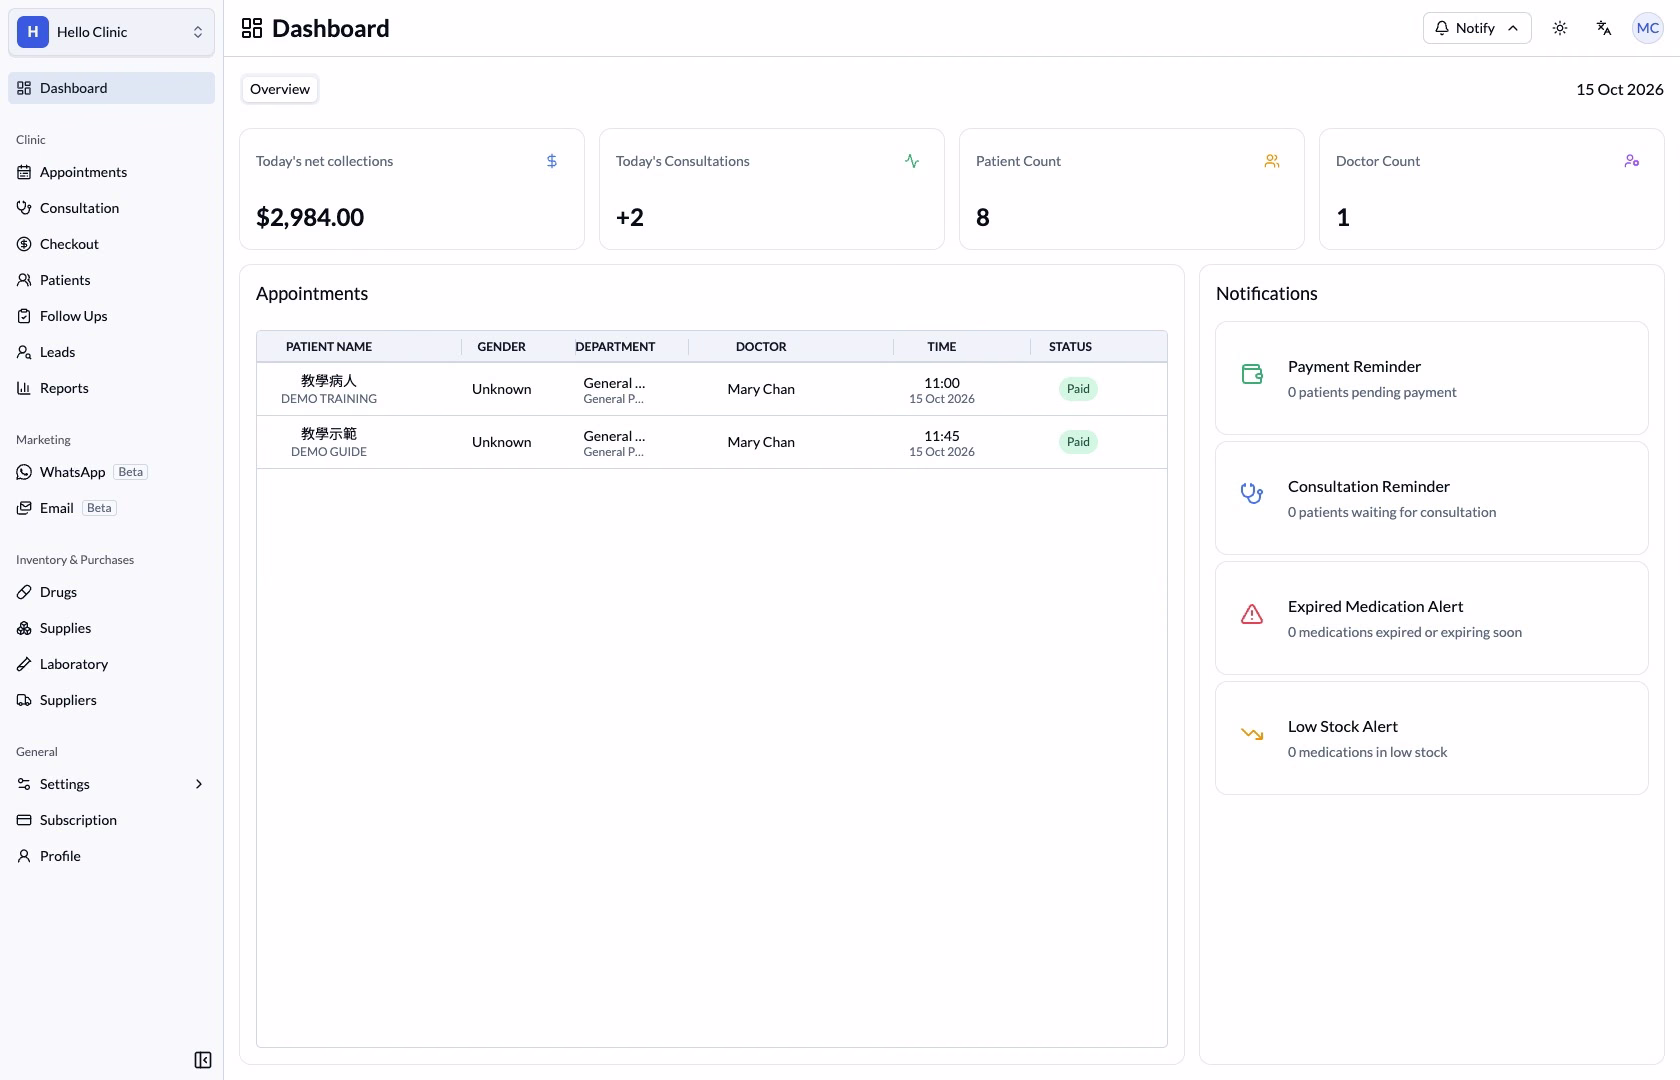Click the dollar icon on net collections
Image resolution: width=1680 pixels, height=1080 pixels.
tap(552, 161)
